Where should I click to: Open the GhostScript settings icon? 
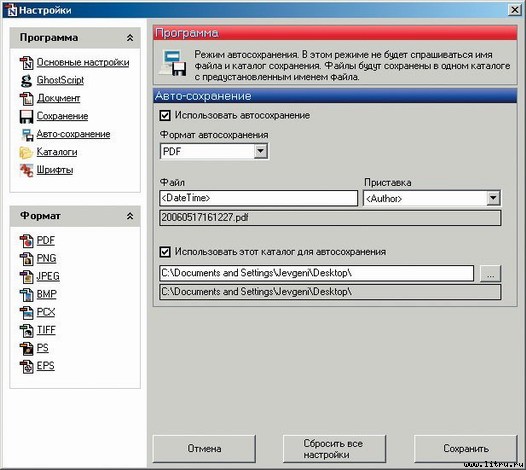click(26, 81)
